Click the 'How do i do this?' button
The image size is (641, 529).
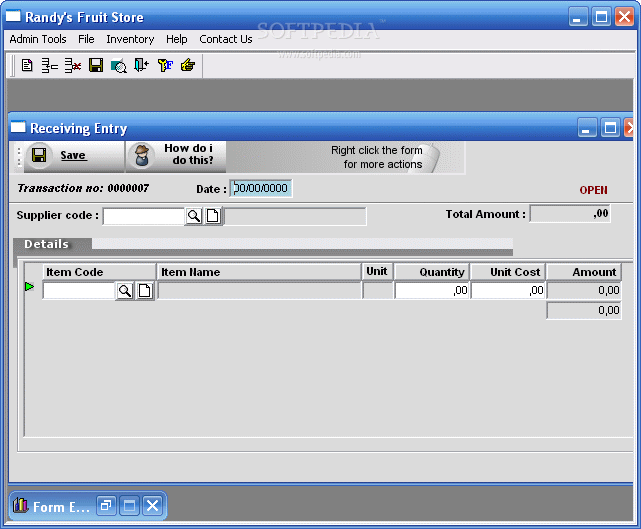pos(176,155)
